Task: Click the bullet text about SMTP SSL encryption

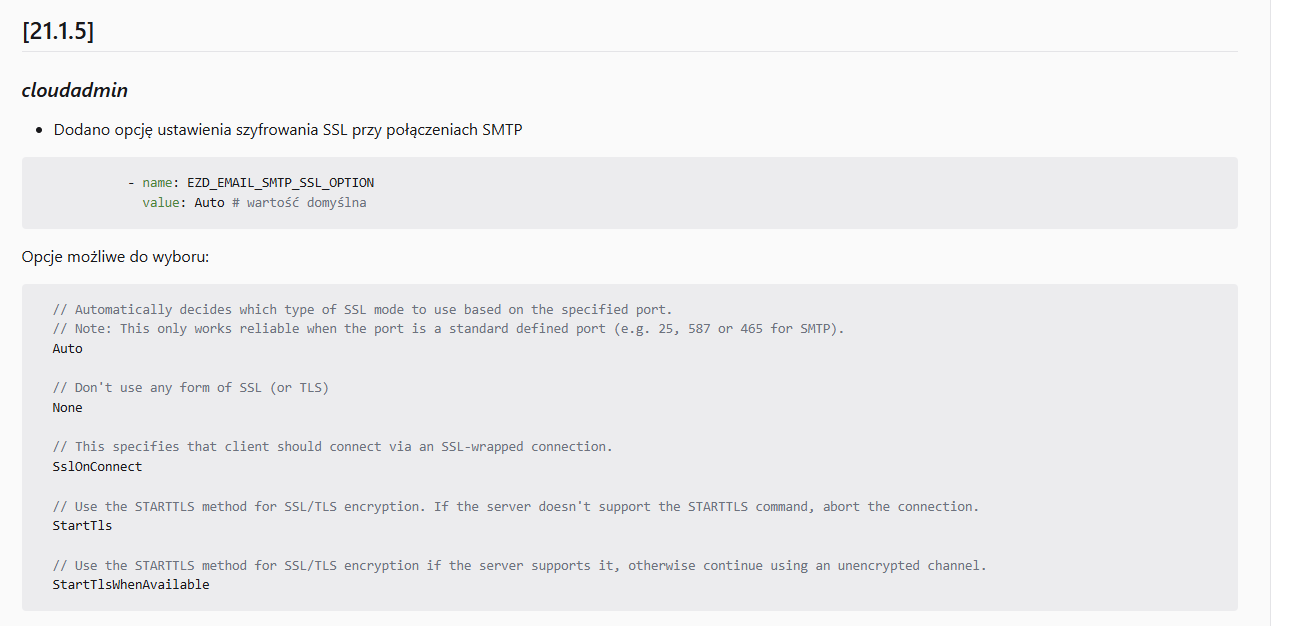Action: pyautogui.click(x=288, y=130)
